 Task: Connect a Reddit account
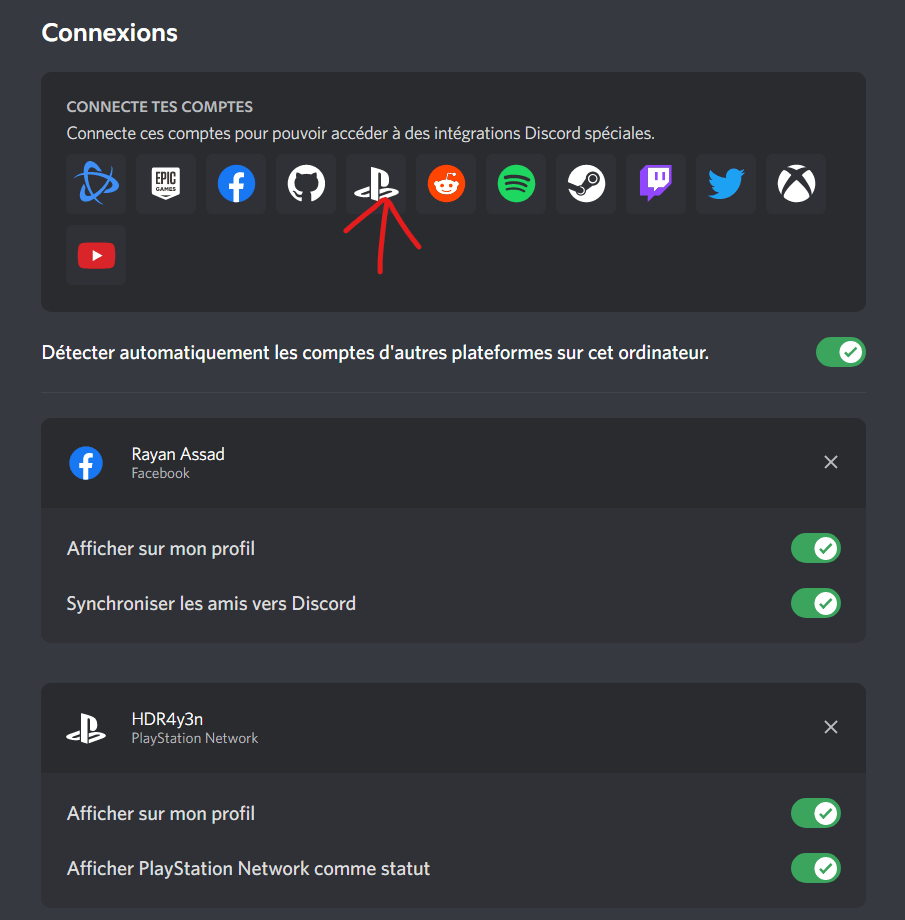pos(446,184)
